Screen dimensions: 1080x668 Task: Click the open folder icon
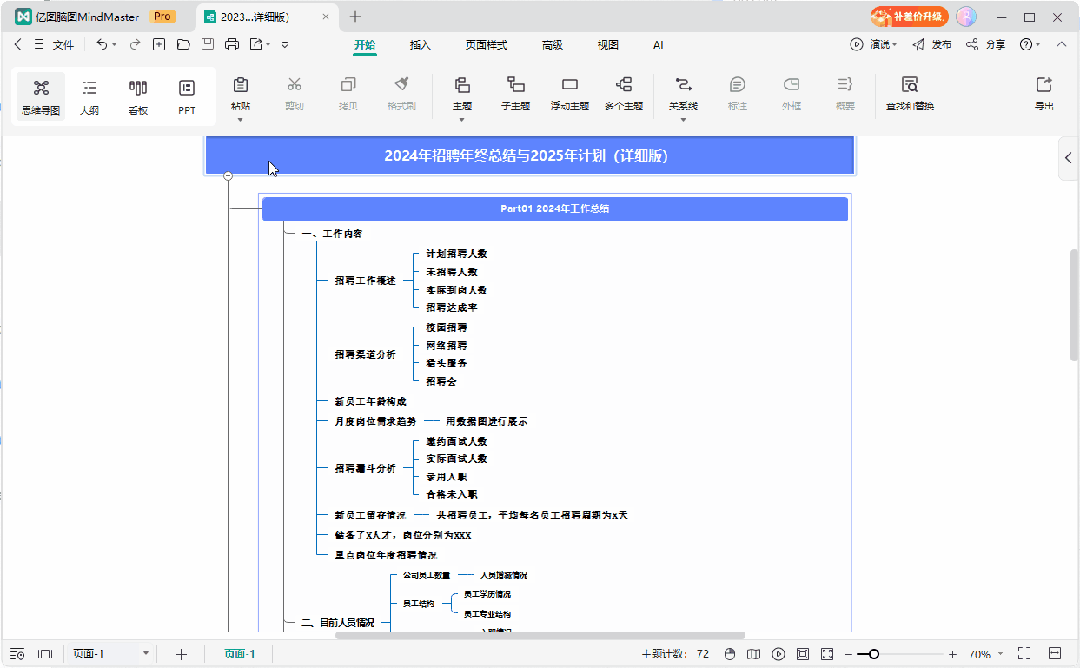183,45
